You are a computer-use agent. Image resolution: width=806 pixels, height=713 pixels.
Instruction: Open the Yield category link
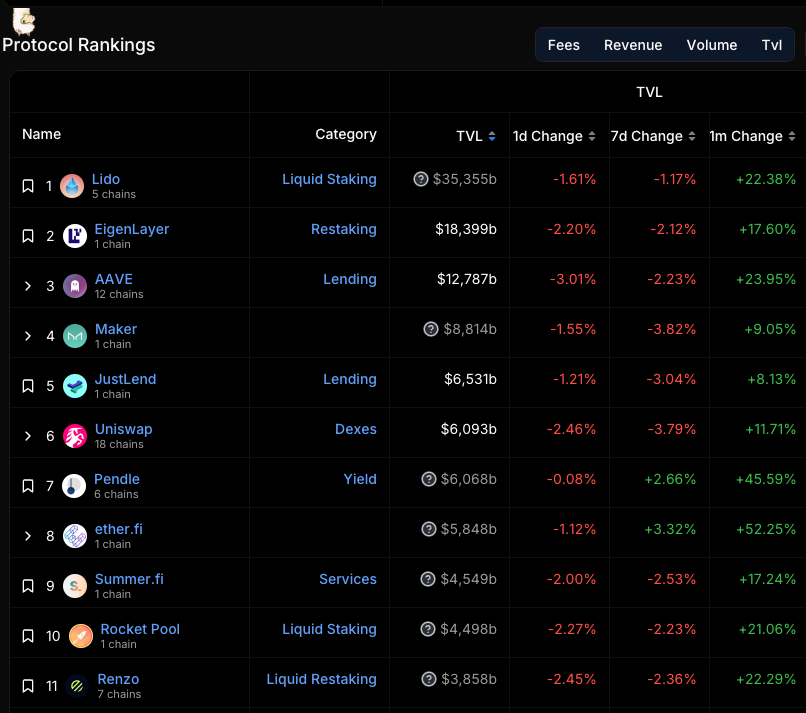[x=360, y=479]
